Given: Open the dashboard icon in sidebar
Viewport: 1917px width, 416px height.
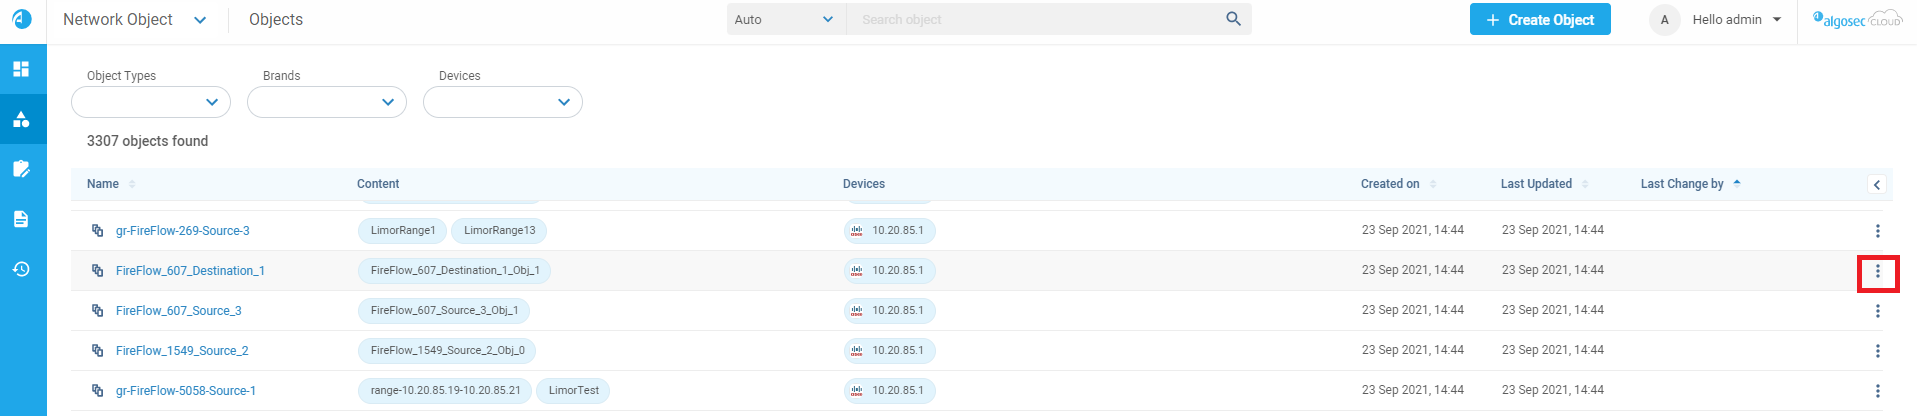Looking at the screenshot, I should 21,69.
